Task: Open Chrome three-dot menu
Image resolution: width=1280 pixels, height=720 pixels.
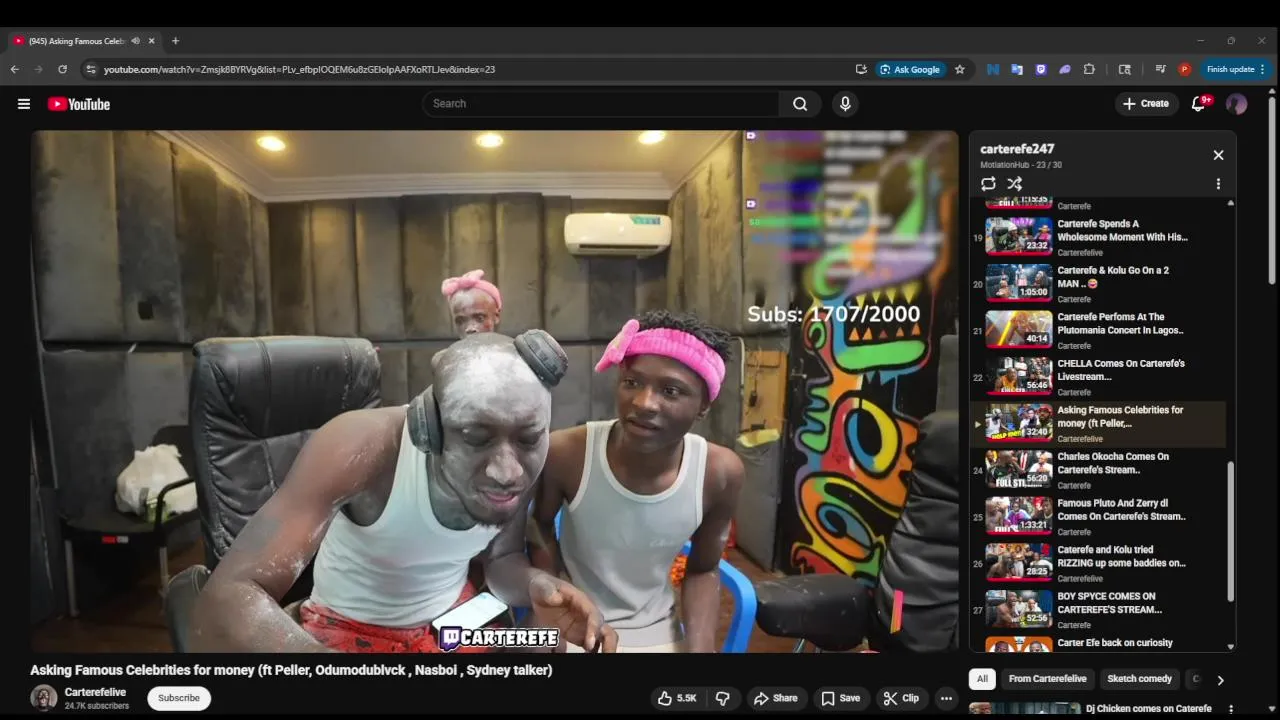Action: coord(1262,69)
